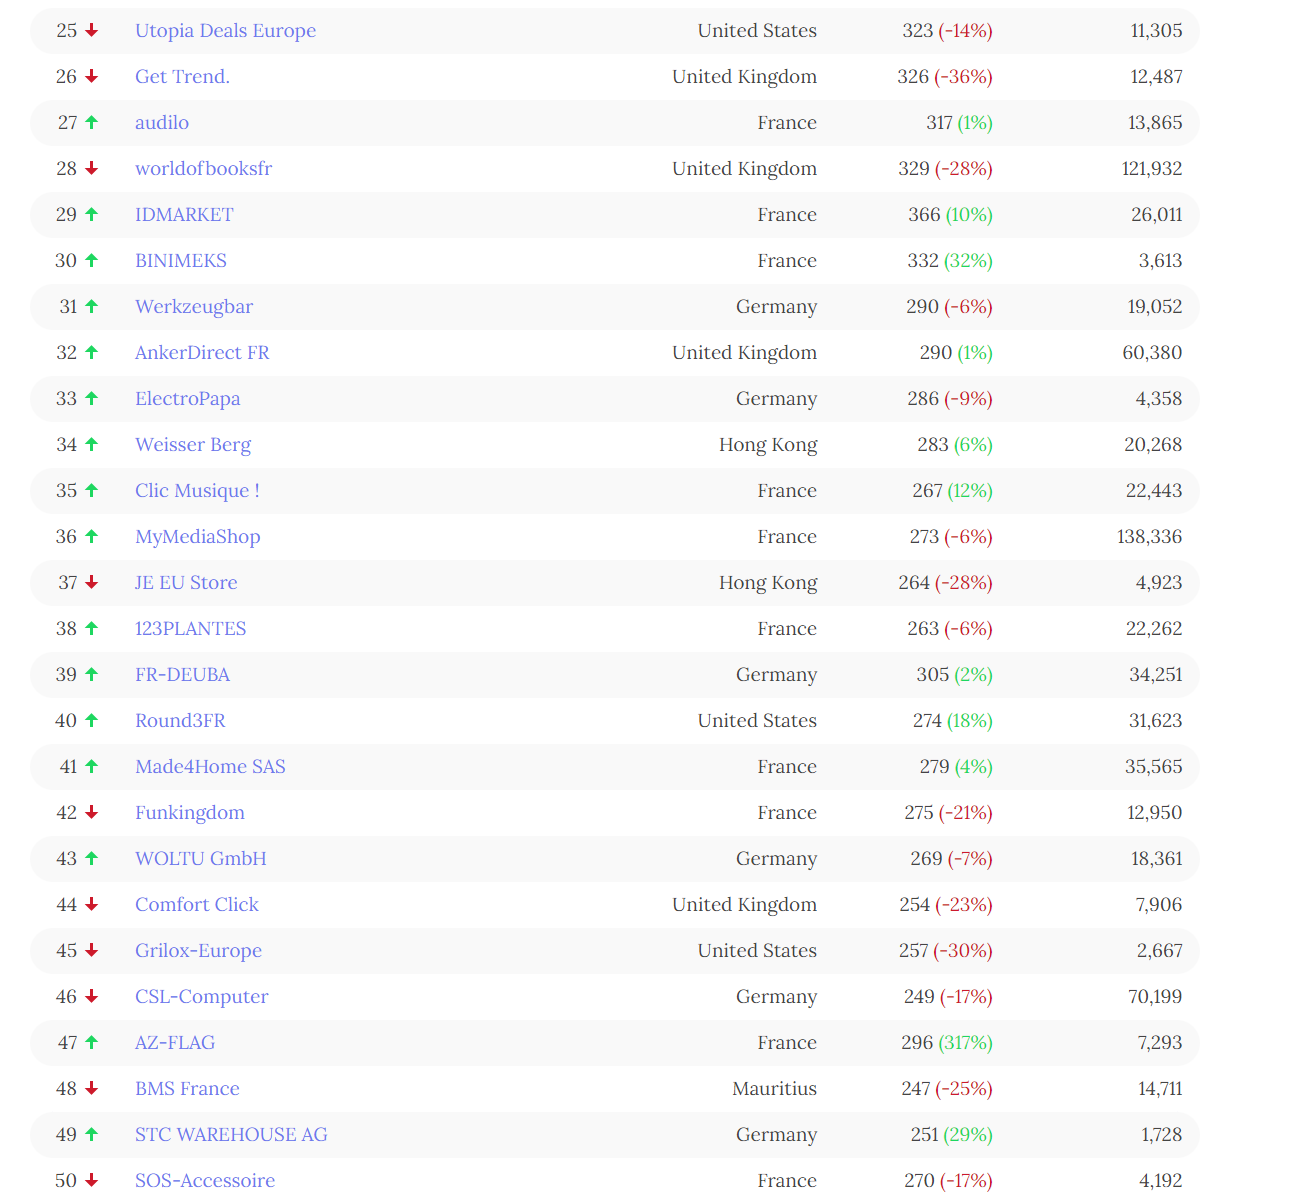Click the ElectroPapa link
The image size is (1289, 1203).
[187, 399]
